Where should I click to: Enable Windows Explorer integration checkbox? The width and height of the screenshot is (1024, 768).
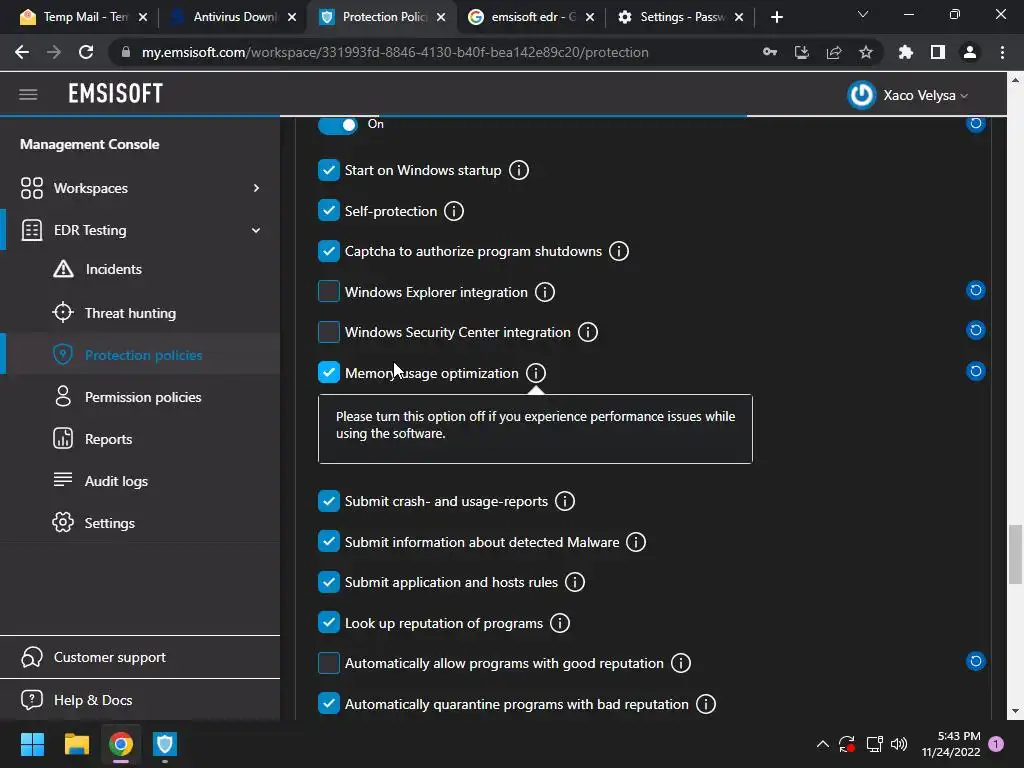click(328, 291)
